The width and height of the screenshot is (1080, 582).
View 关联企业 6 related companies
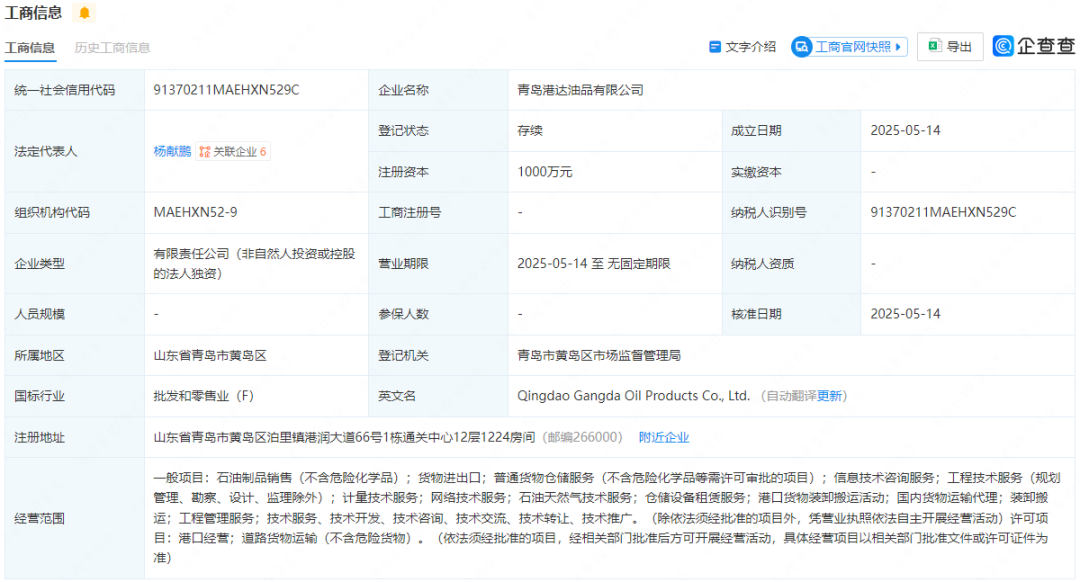point(233,152)
